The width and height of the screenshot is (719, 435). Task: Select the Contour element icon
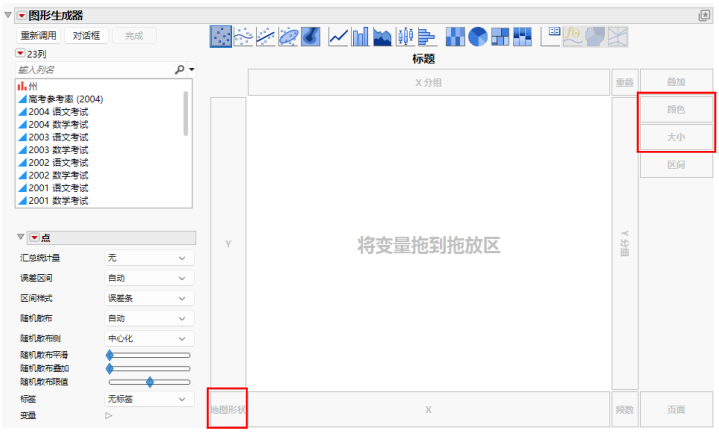(x=310, y=36)
